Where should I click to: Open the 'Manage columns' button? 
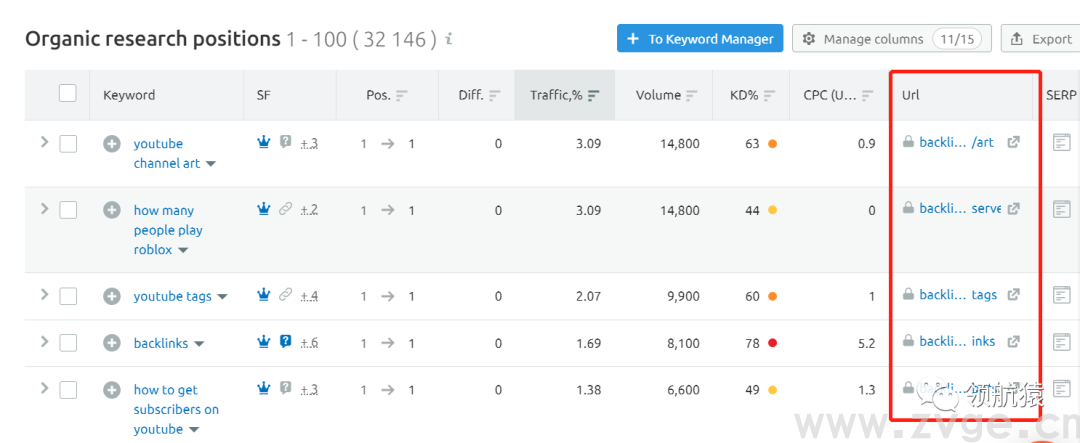tap(891, 39)
